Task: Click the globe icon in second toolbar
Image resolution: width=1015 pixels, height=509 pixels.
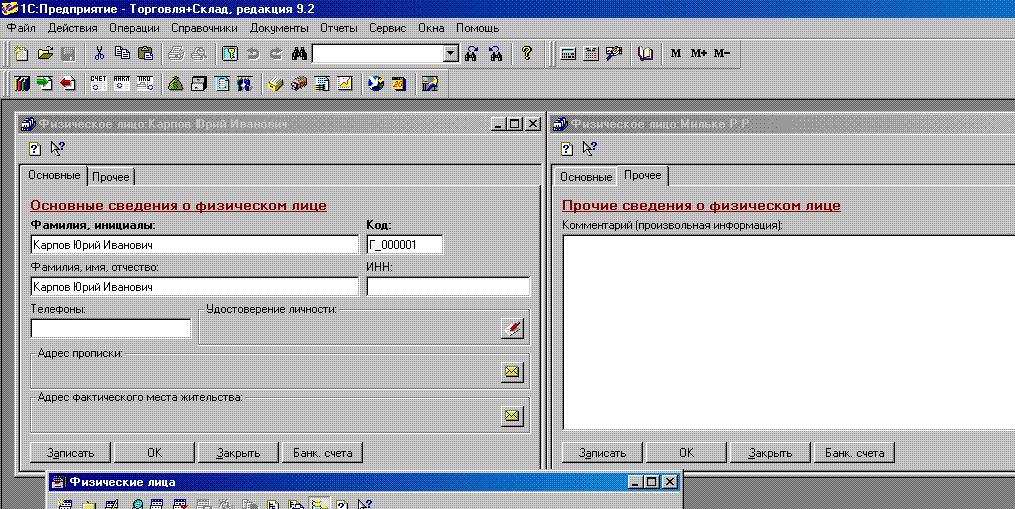Action: point(376,84)
